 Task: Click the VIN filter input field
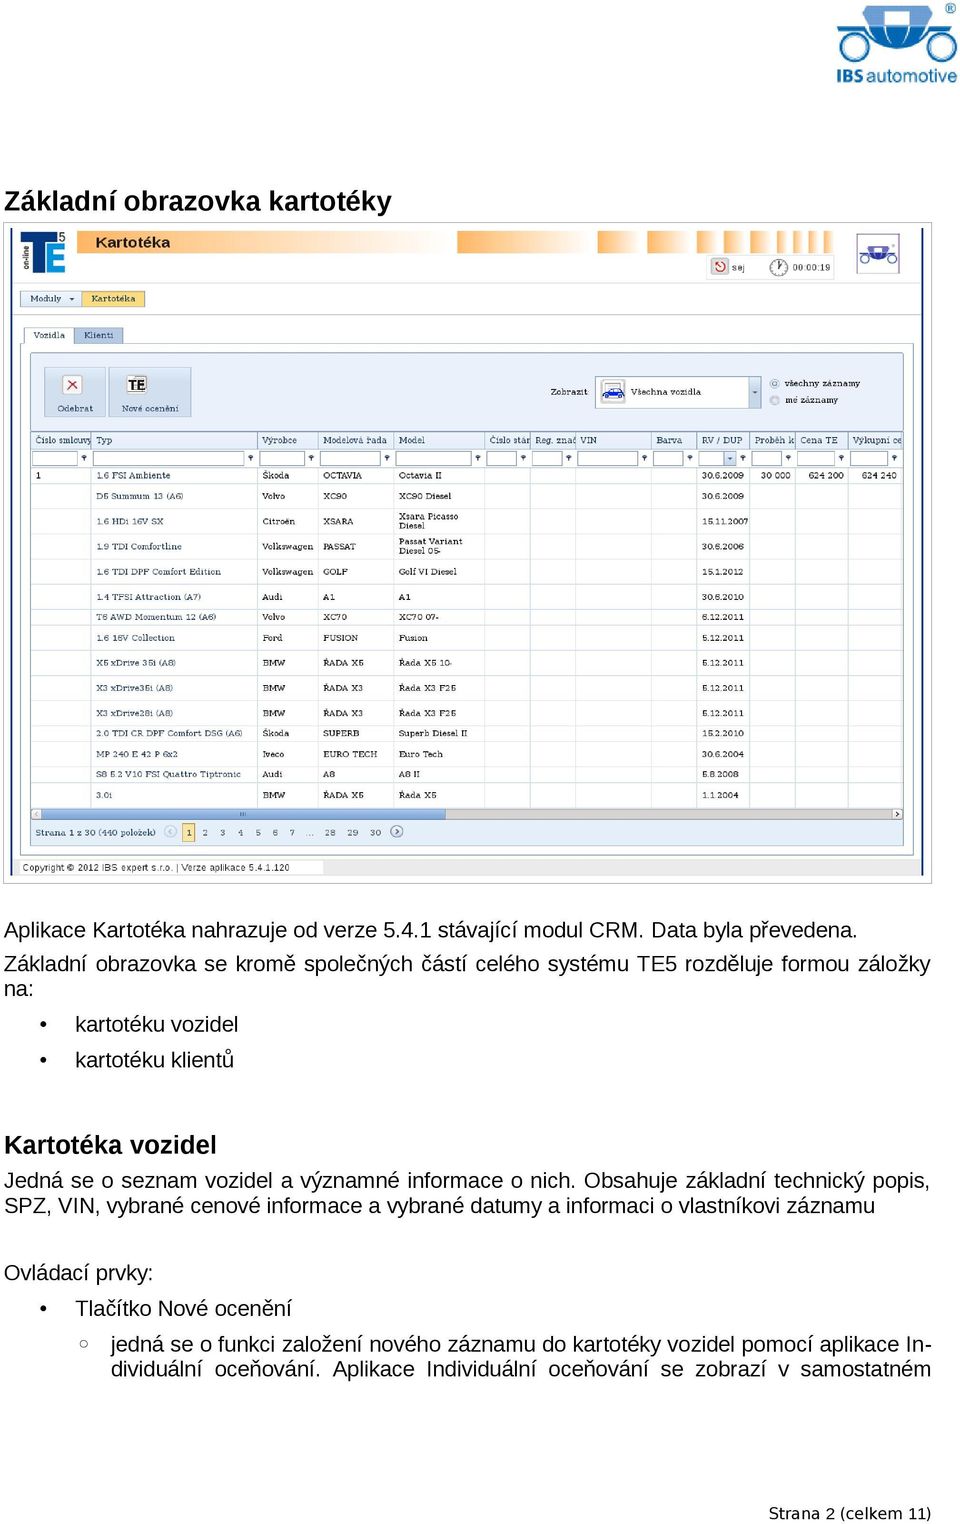tap(608, 458)
